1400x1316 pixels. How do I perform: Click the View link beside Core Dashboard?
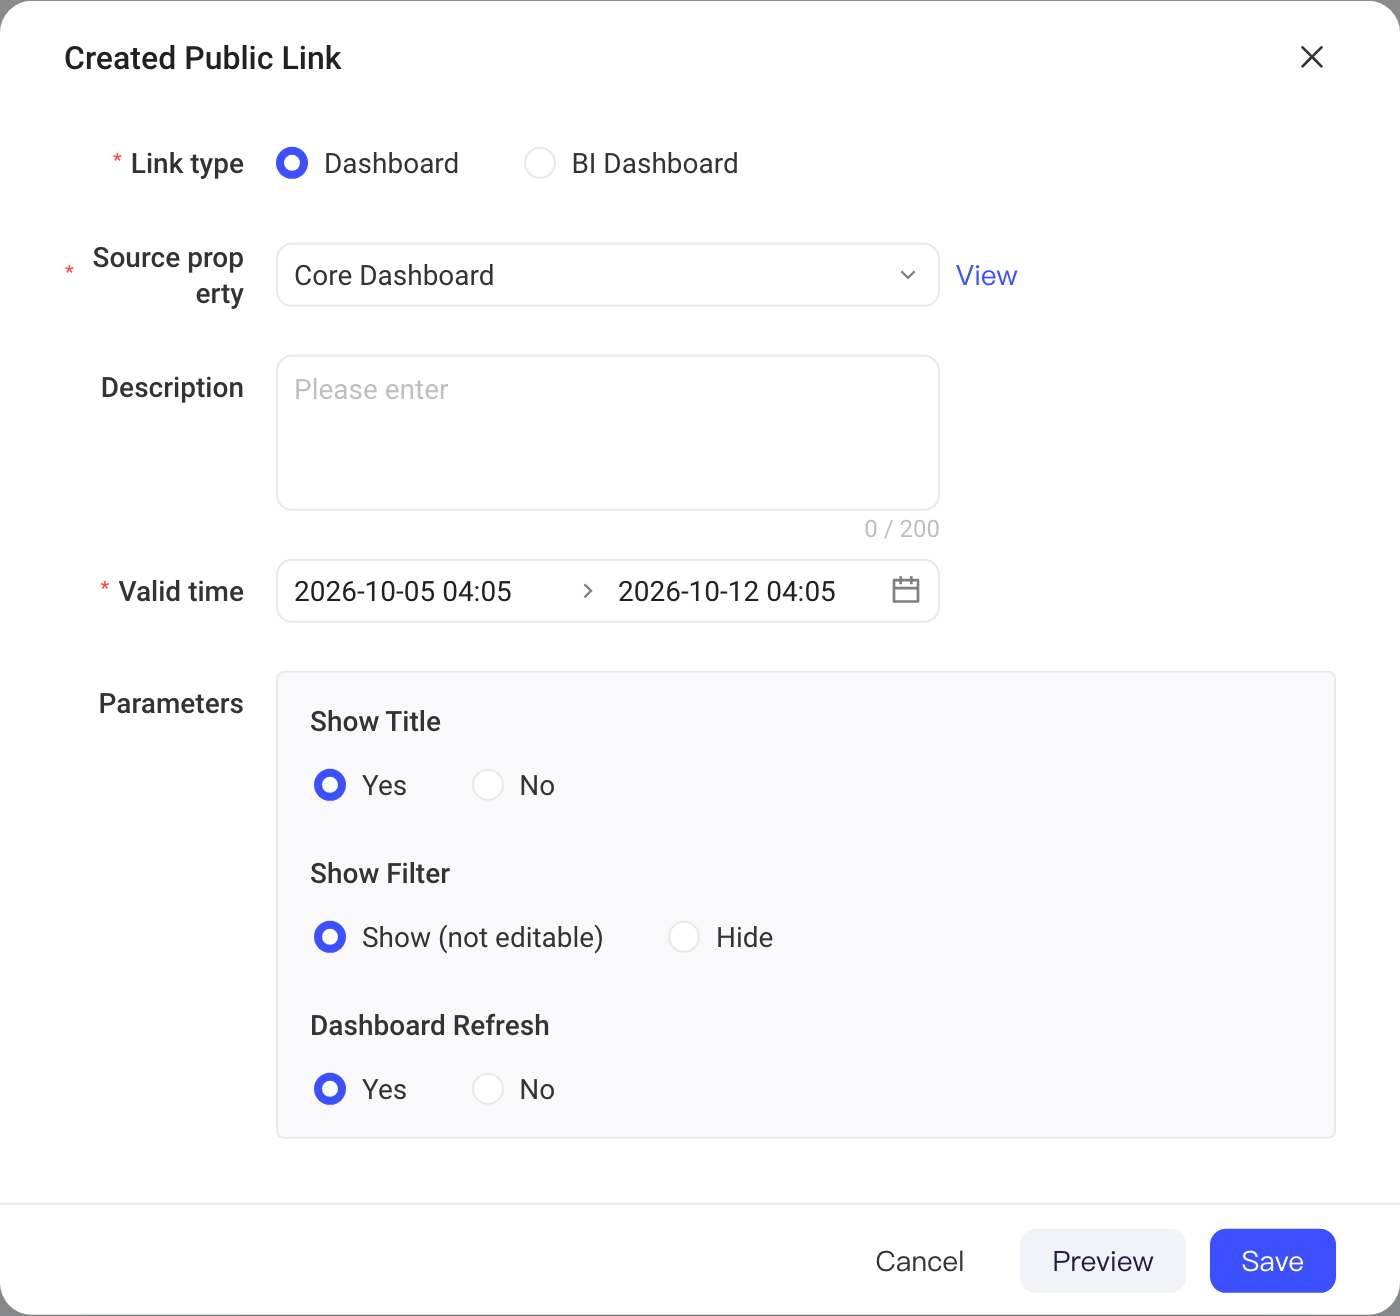986,275
